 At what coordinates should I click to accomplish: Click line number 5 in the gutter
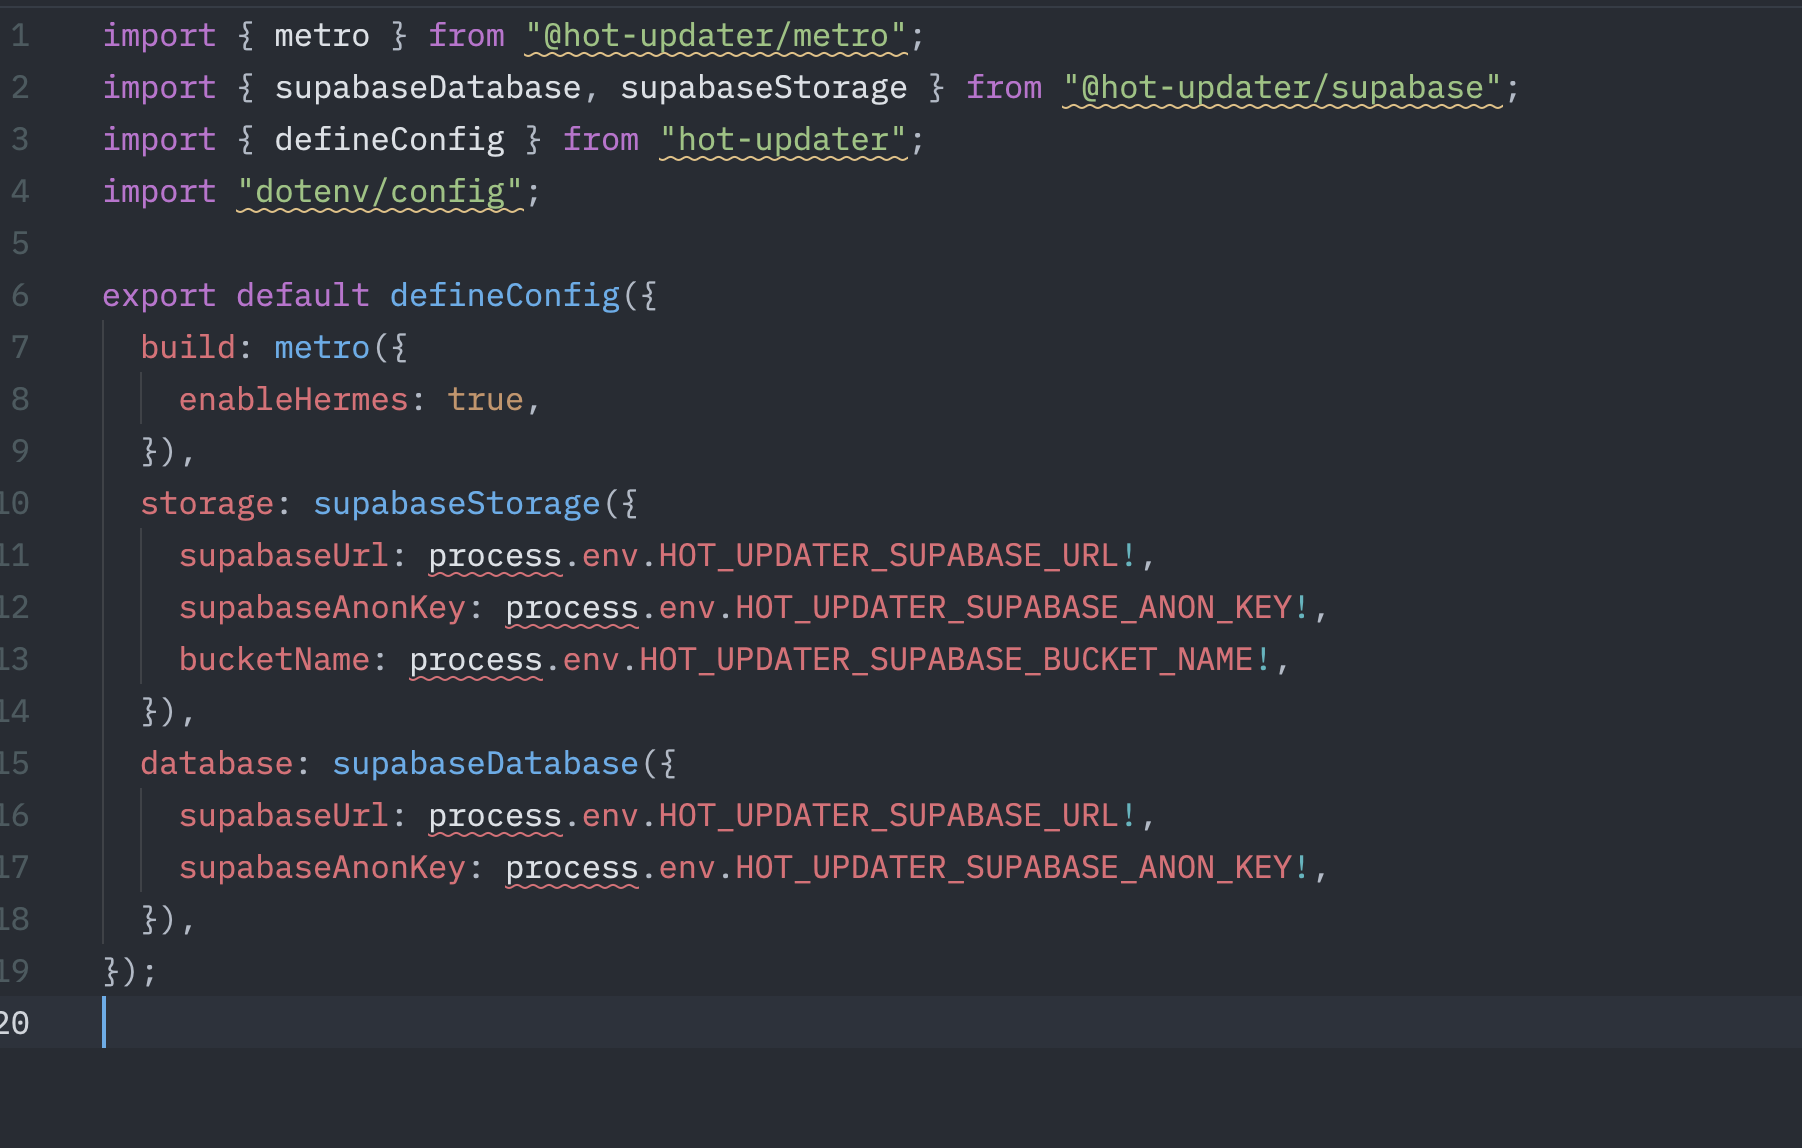(20, 244)
